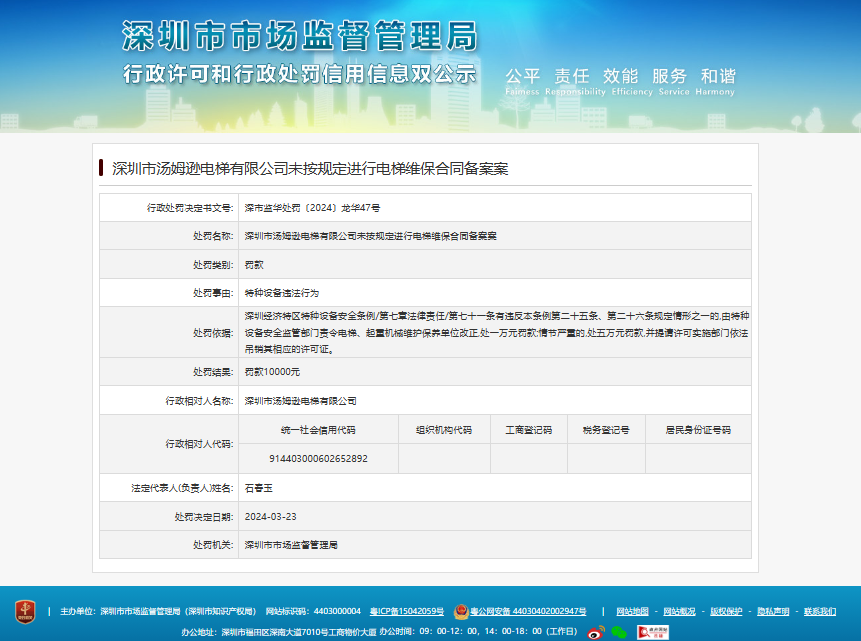861x641 pixels.
Task: Click the government agency badge icon in footer
Action: (x=25, y=611)
